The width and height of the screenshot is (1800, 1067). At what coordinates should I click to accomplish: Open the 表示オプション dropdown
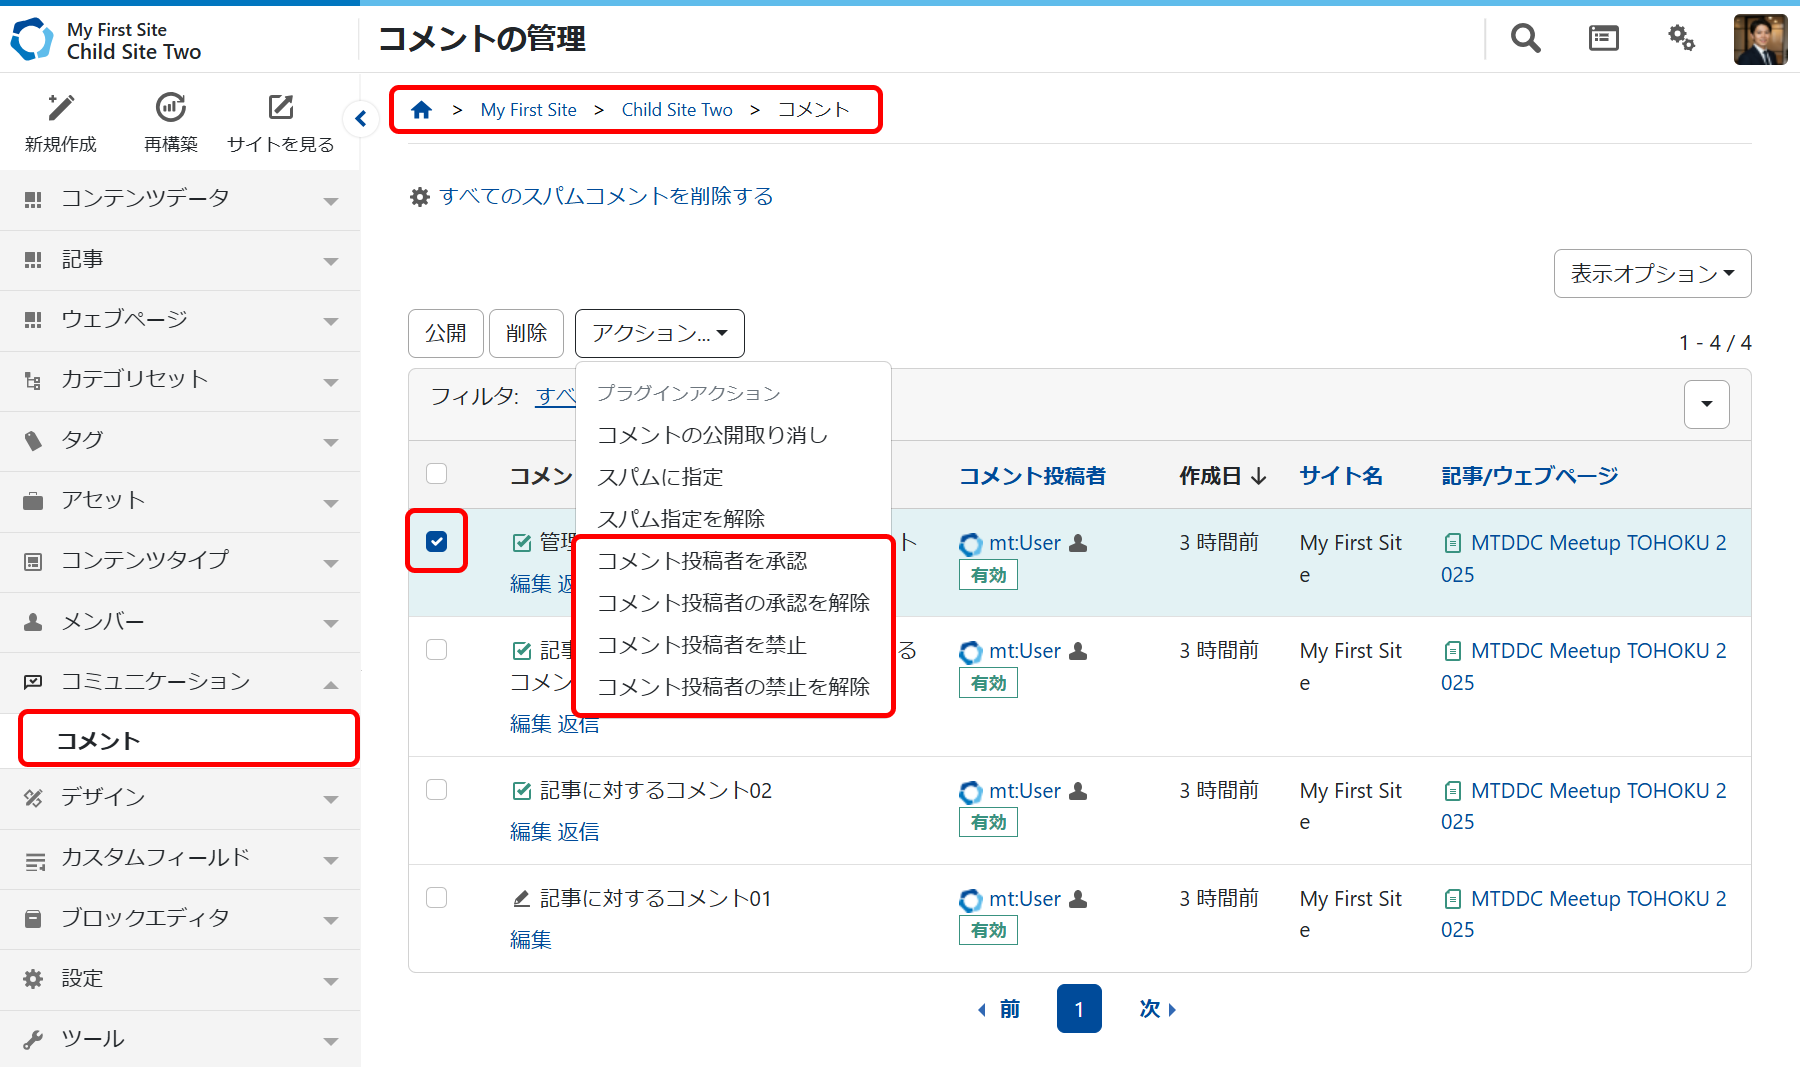point(1652,273)
